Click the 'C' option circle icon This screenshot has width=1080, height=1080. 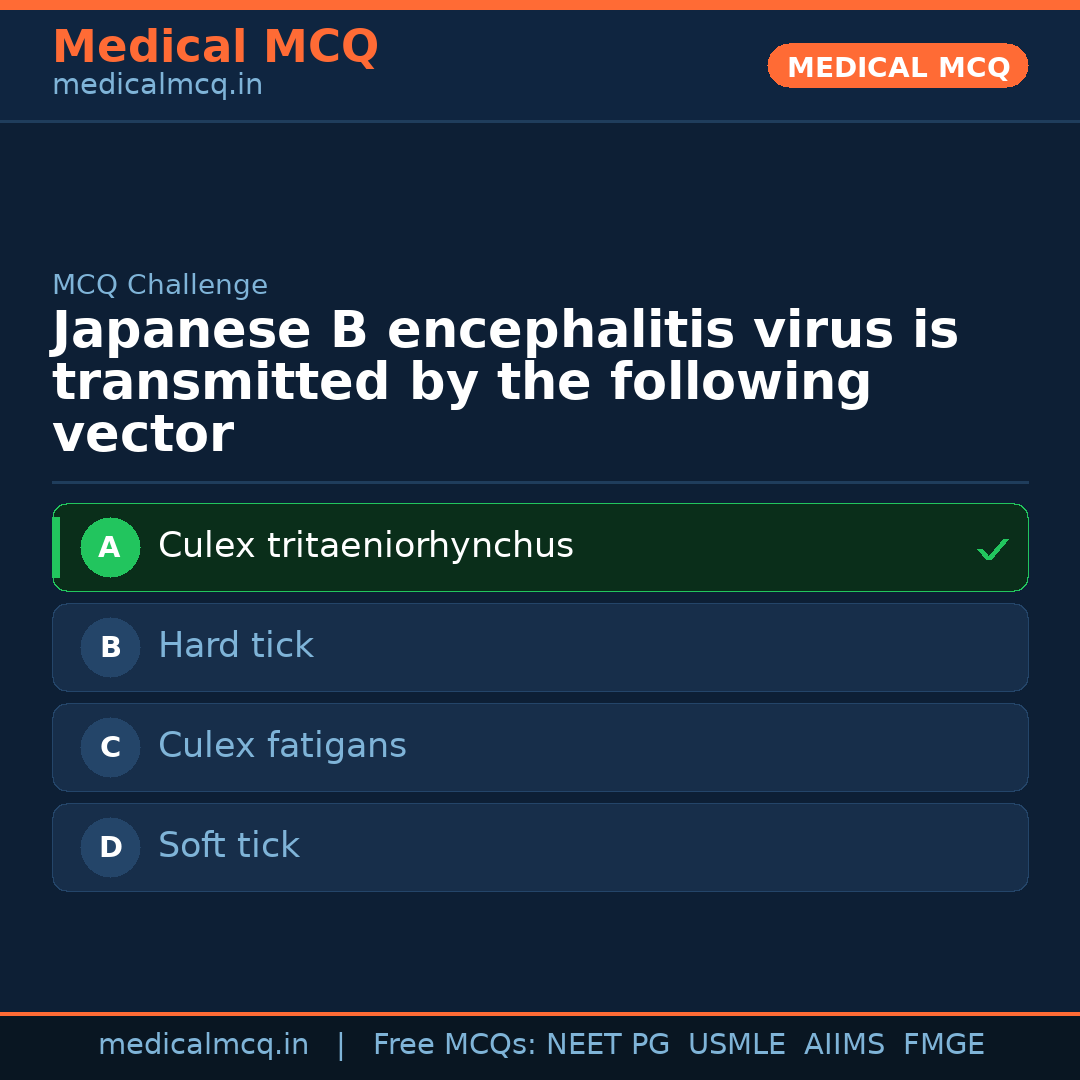(110, 747)
